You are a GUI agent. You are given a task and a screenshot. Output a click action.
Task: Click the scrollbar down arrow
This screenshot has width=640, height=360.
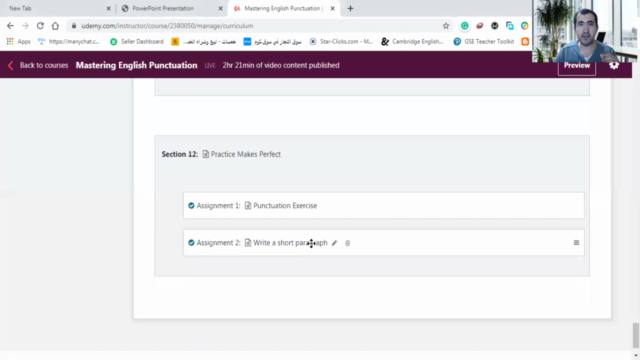point(636,356)
